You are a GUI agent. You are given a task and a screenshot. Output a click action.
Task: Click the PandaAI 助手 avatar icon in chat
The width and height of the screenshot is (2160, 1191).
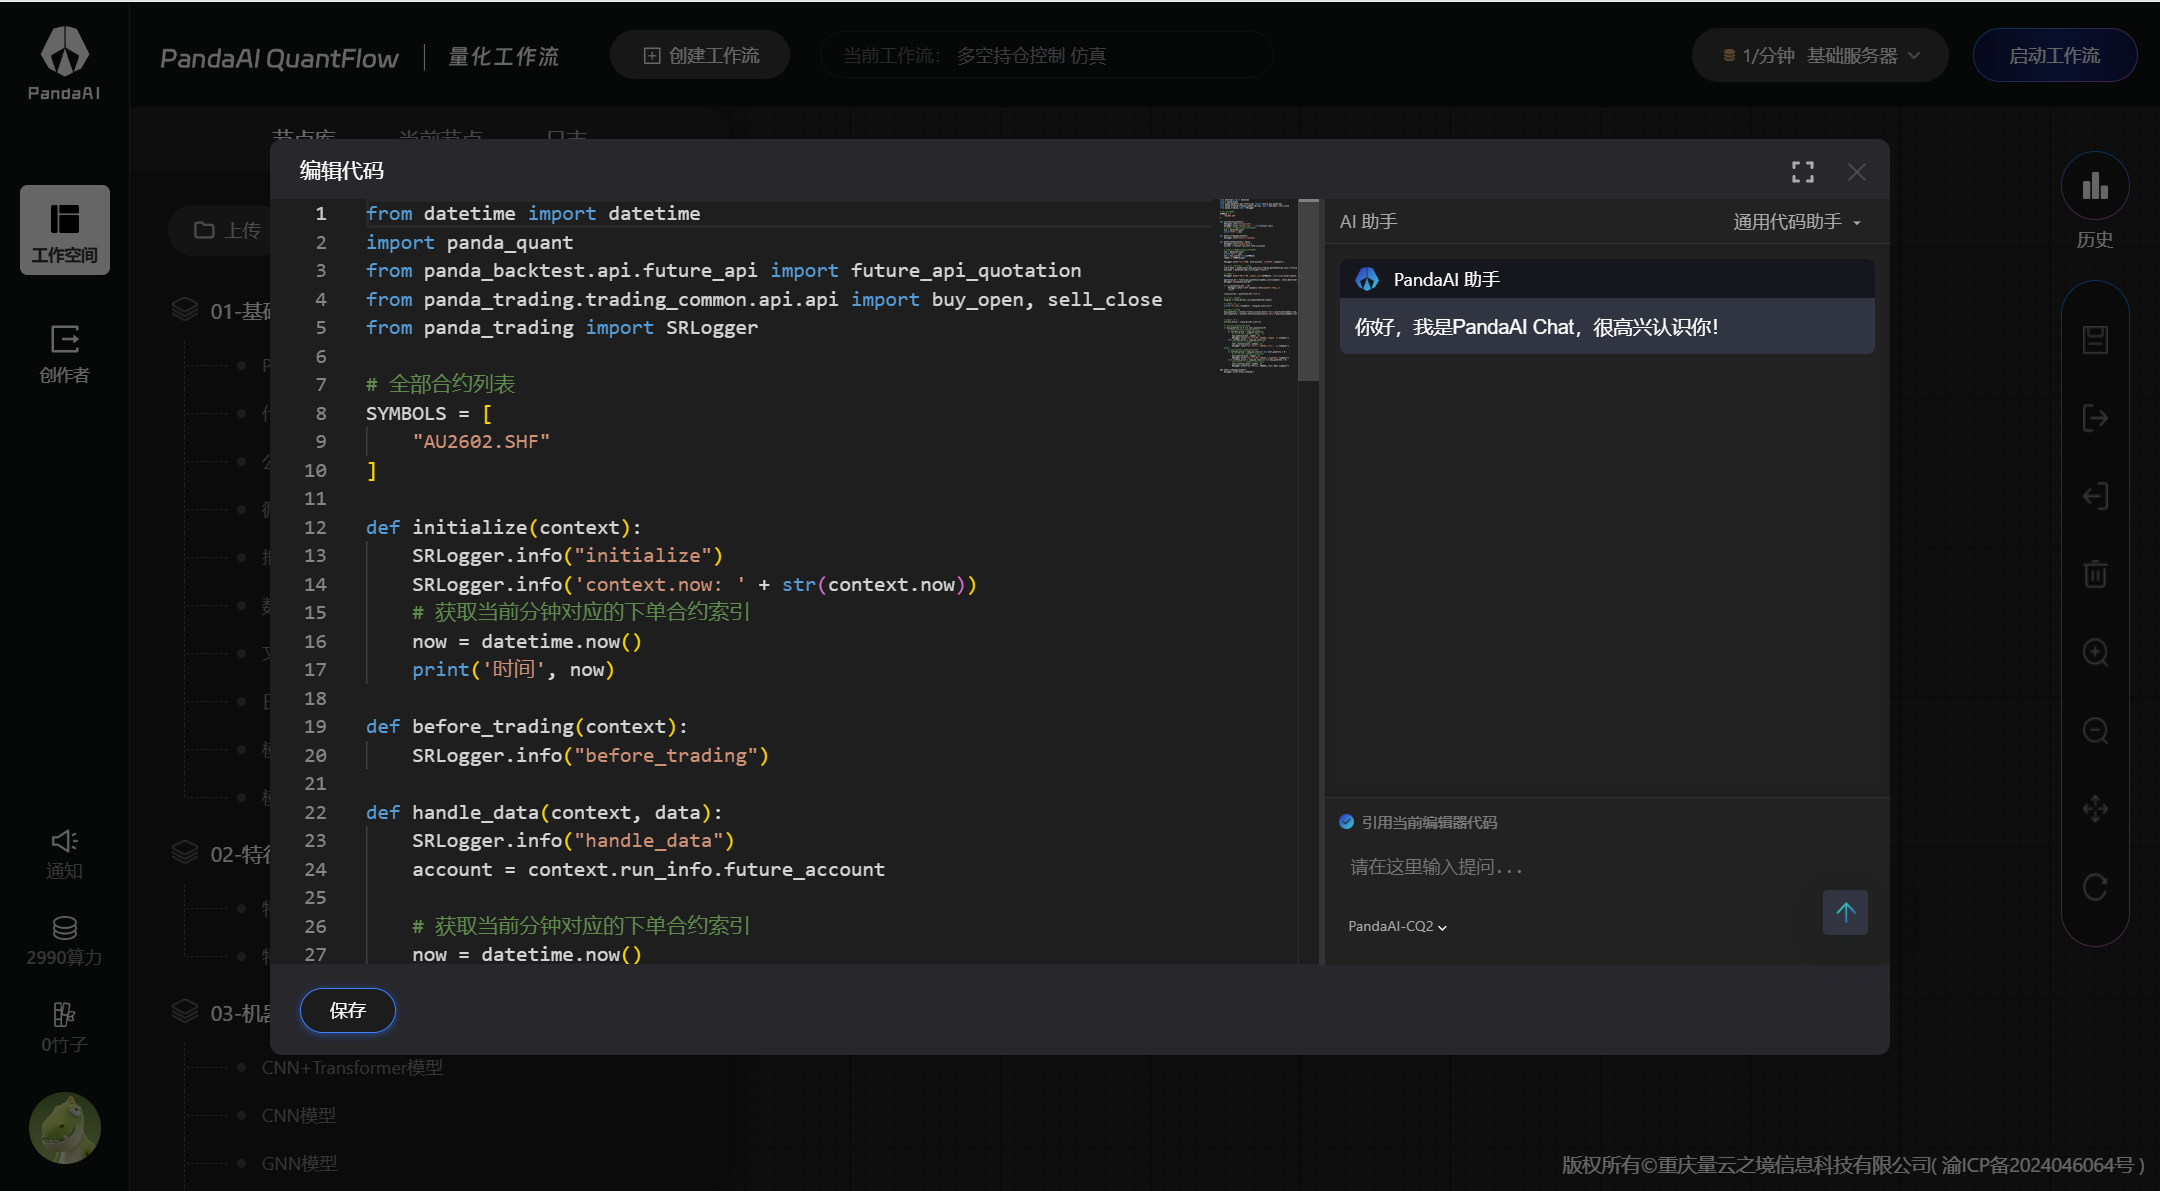(x=1367, y=279)
